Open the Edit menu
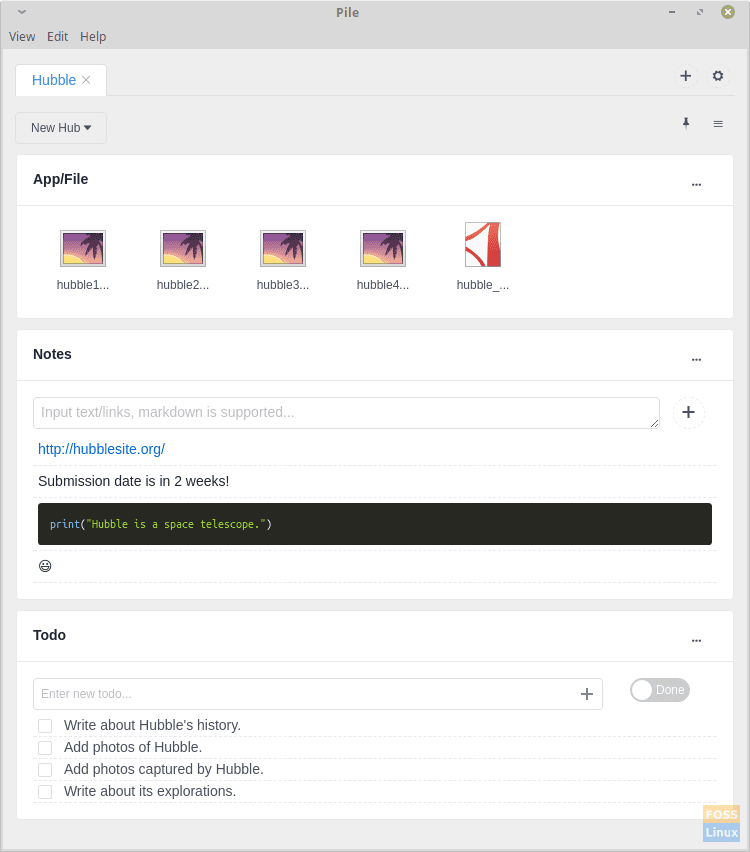The image size is (750, 852). click(x=57, y=36)
